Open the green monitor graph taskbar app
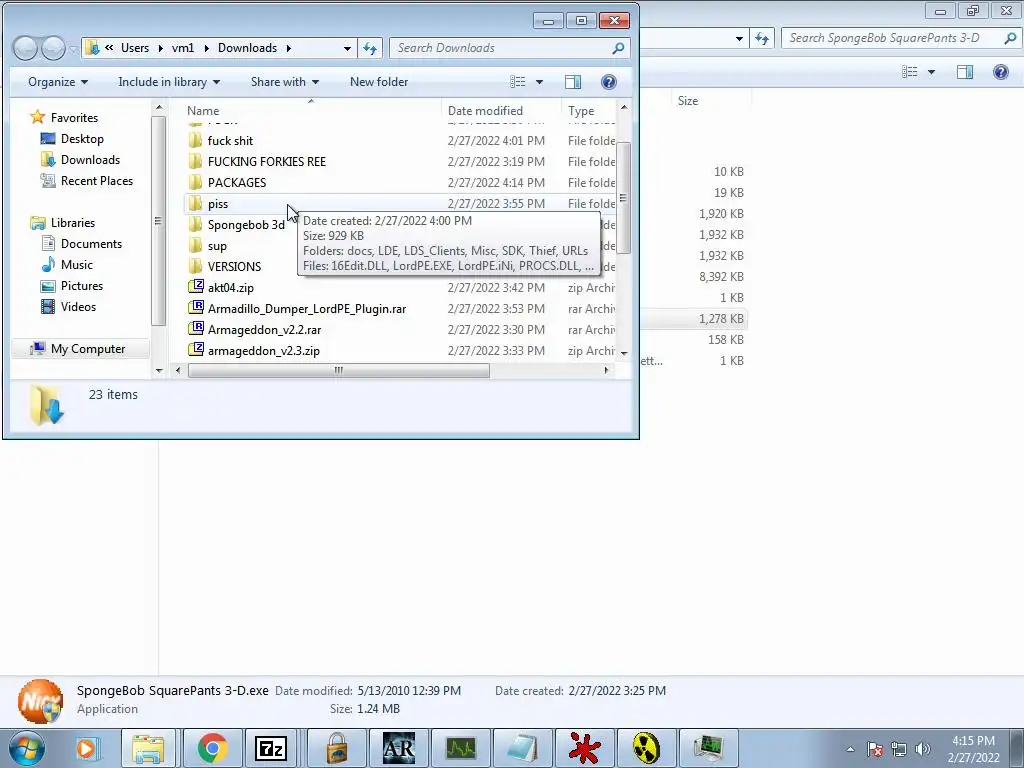1024x768 pixels. pyautogui.click(x=460, y=748)
